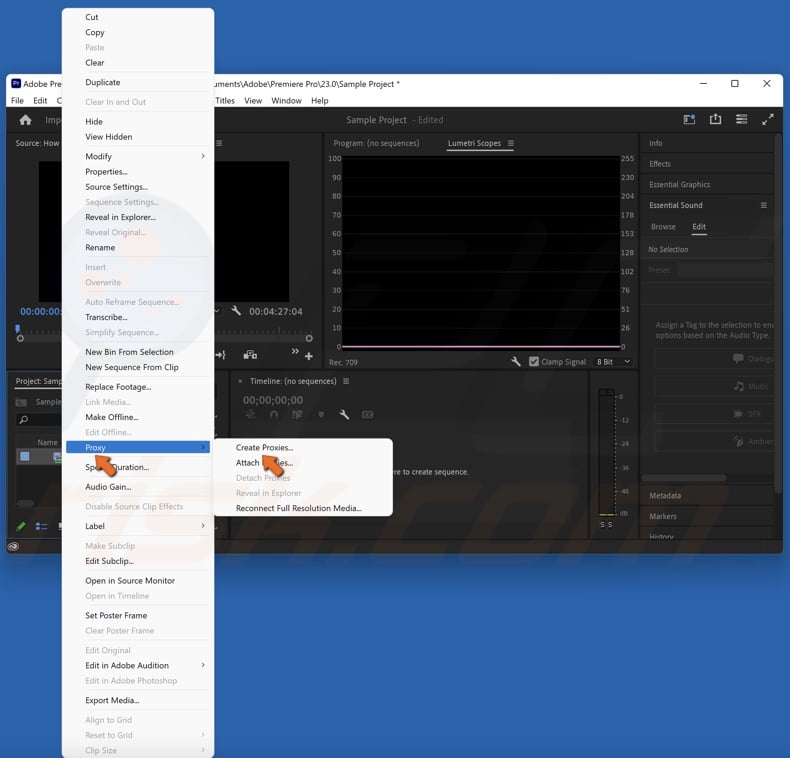Screen dimensions: 790x758
Task: Toggle insert sequences as nests icon in Timeline
Action: coord(250,414)
